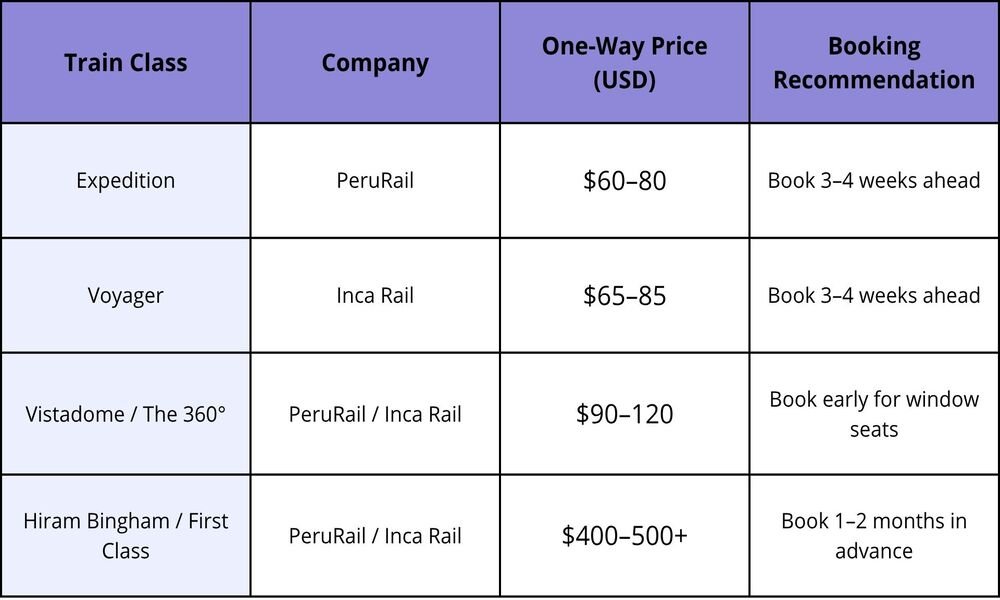This screenshot has width=1000, height=600.
Task: Click the $60–80 price cell
Action: [624, 181]
